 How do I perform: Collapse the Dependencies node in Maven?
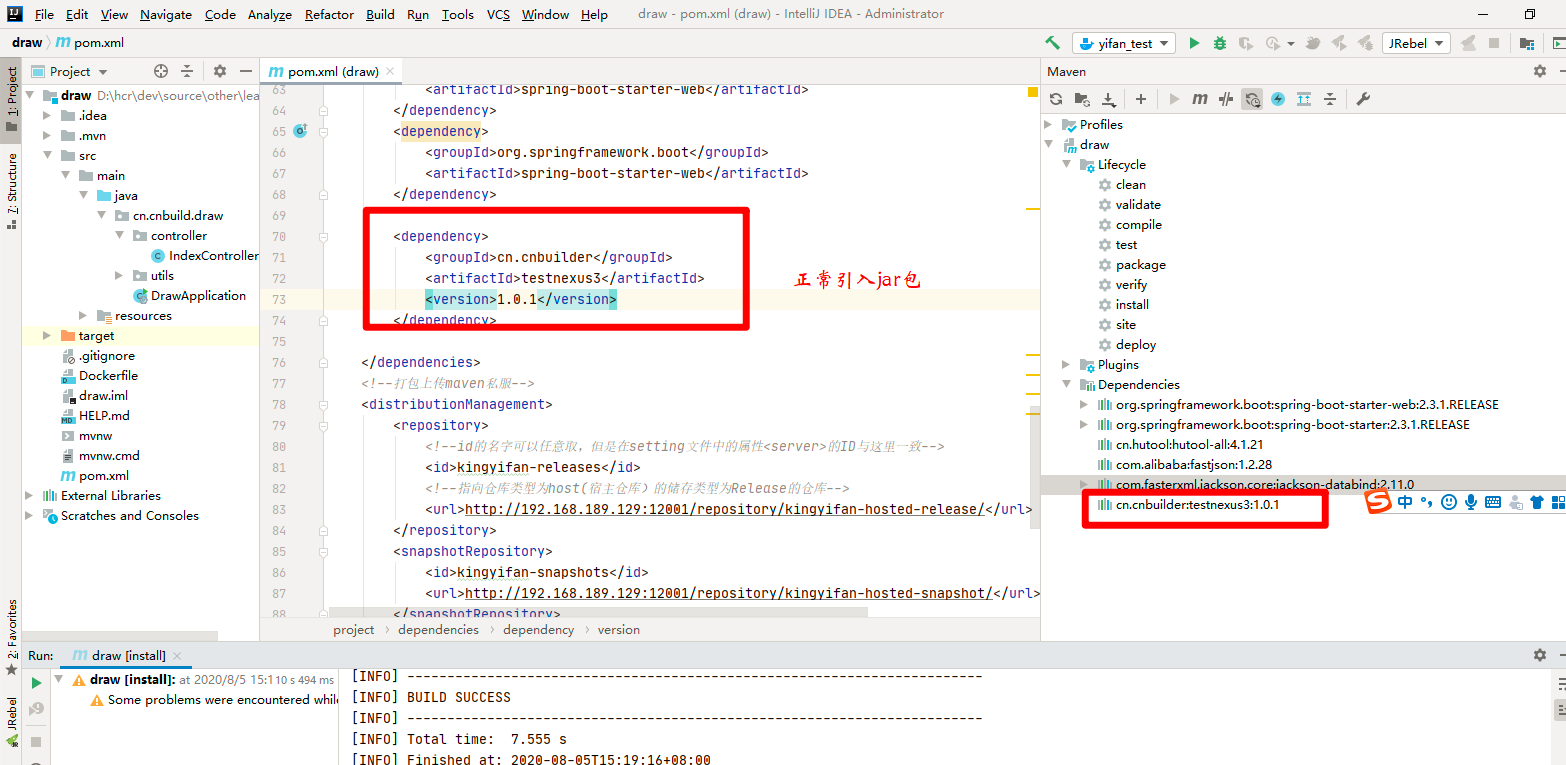(x=1067, y=385)
